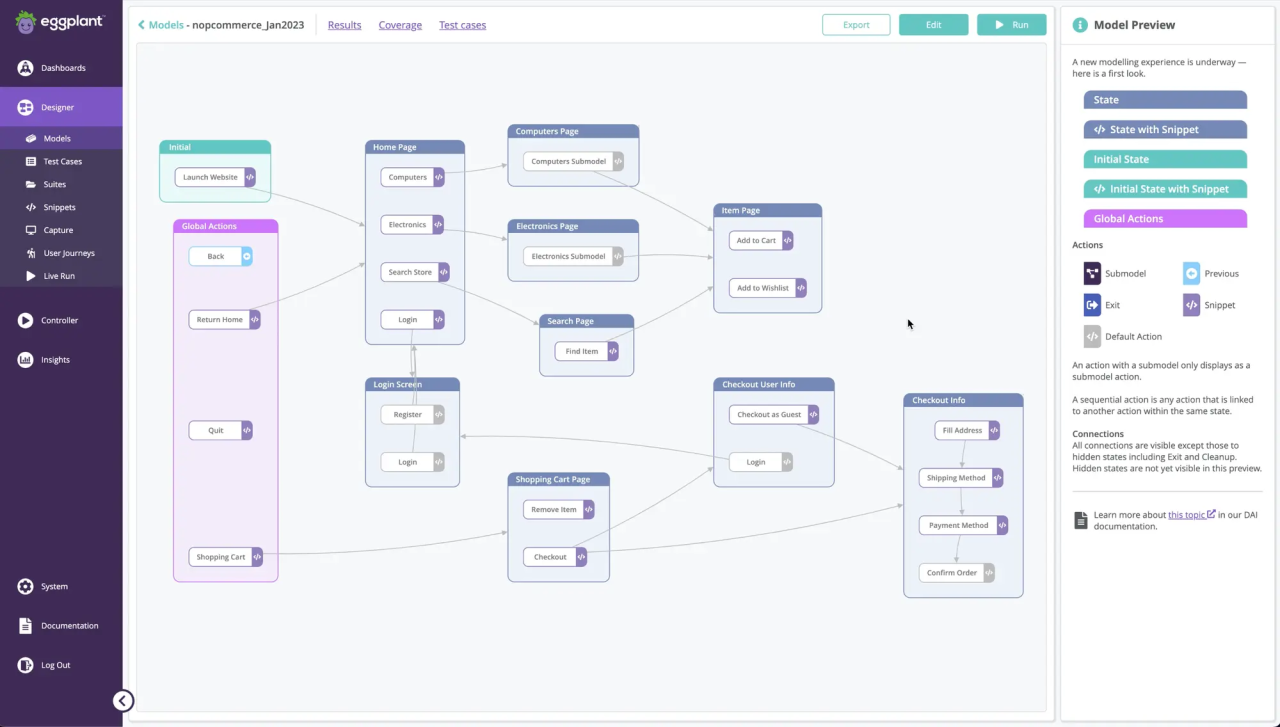Image resolution: width=1280 pixels, height=727 pixels.
Task: Click the icon on Electronics Submodel
Action: point(617,256)
